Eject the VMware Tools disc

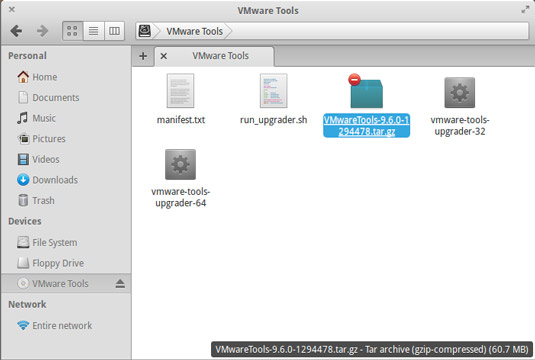tap(120, 284)
